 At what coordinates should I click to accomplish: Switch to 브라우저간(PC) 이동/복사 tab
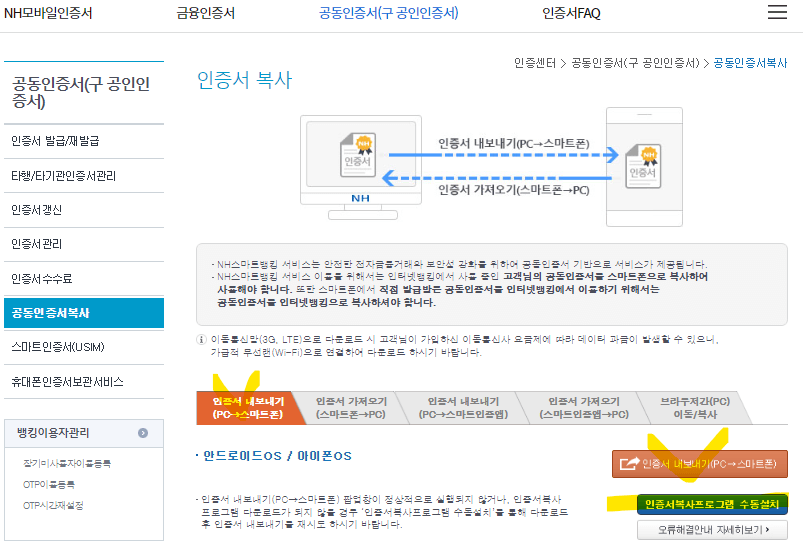[x=695, y=408]
